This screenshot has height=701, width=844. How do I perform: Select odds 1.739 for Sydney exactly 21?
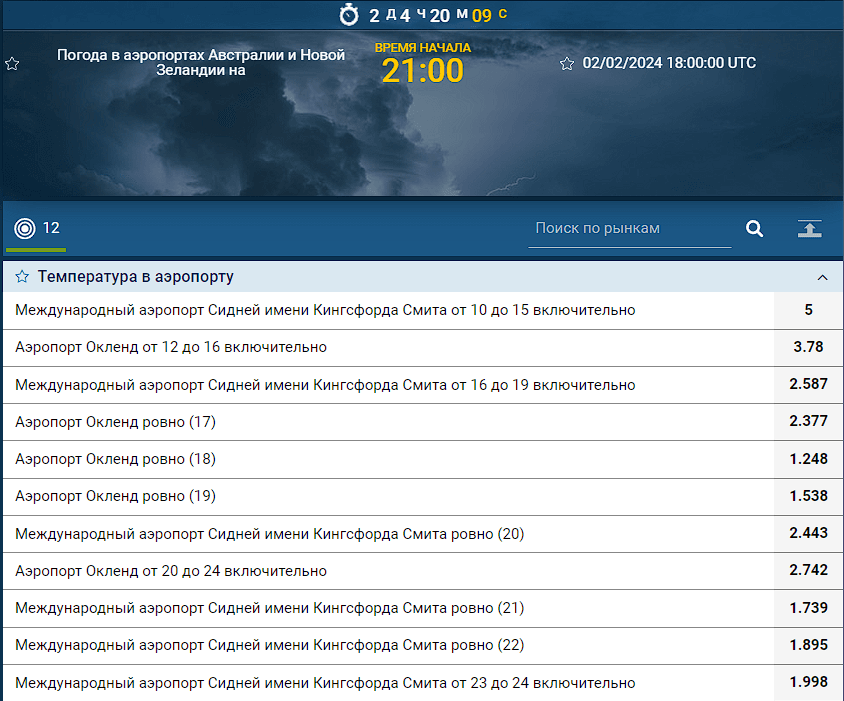pos(808,608)
